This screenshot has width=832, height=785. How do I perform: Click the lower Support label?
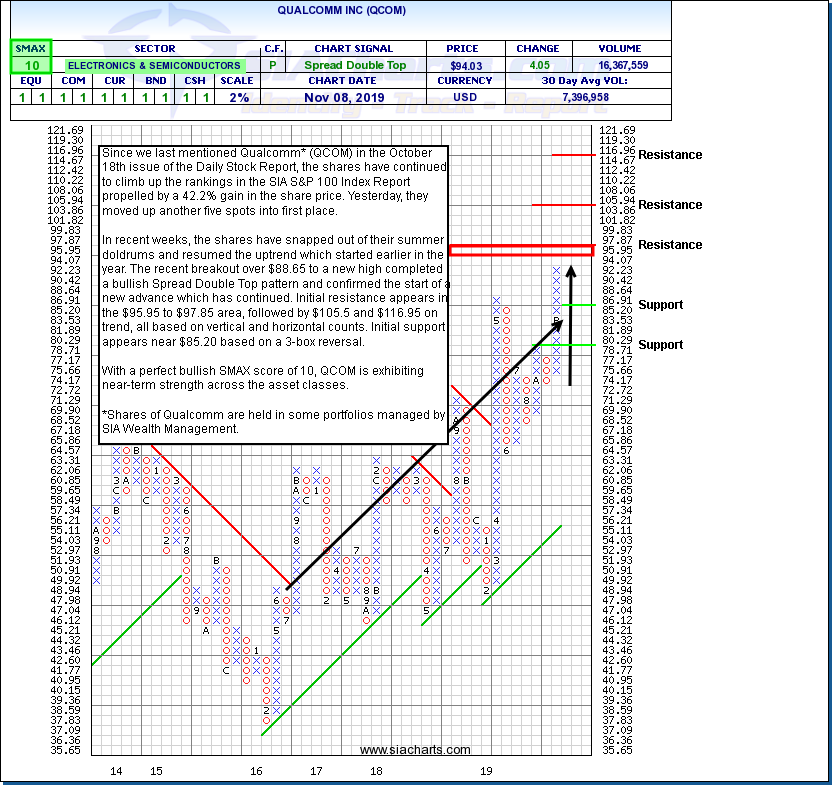pyautogui.click(x=661, y=345)
